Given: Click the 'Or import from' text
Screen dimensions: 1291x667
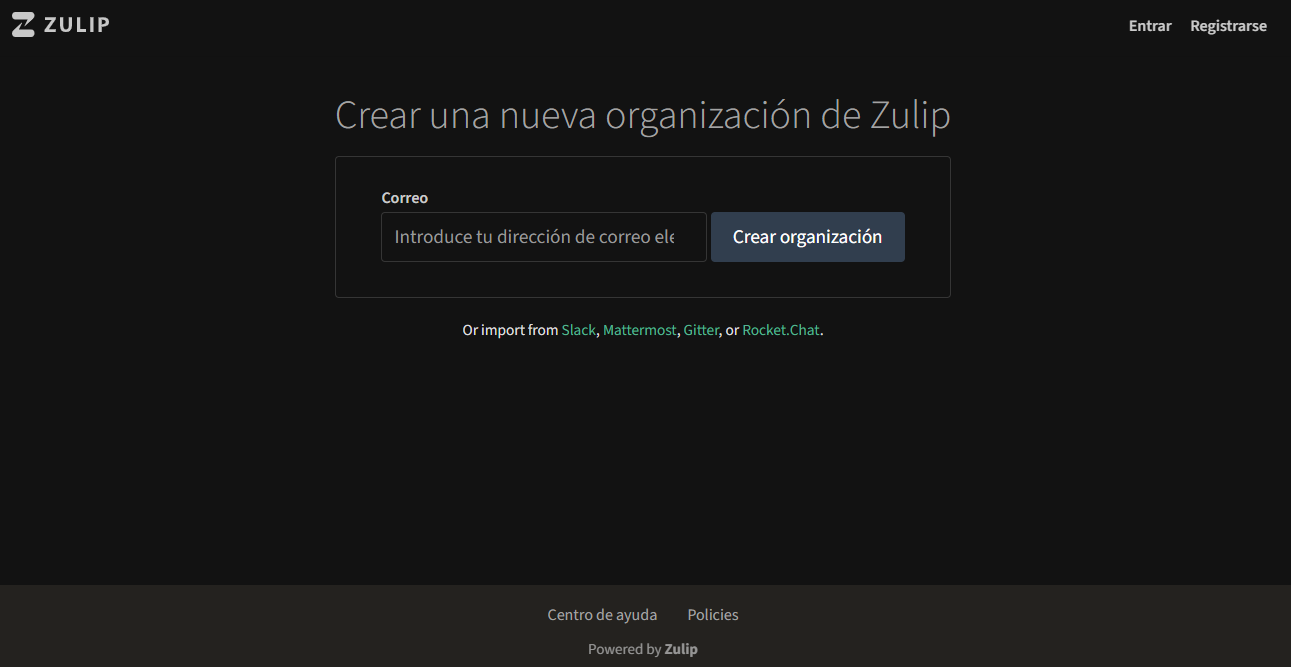Looking at the screenshot, I should (510, 330).
